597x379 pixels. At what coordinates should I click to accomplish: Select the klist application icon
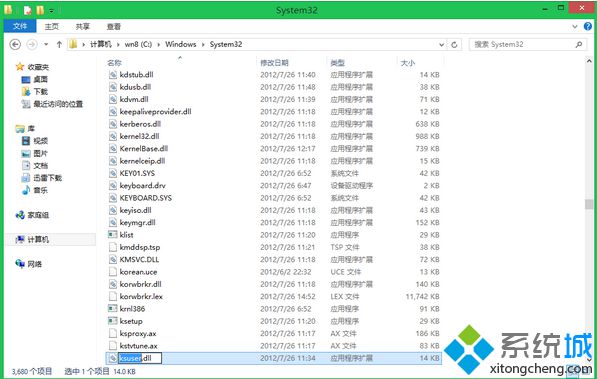pos(113,235)
